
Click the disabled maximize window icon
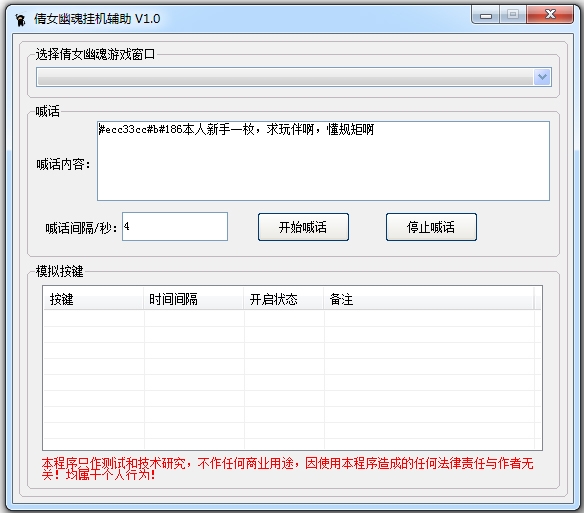pos(513,15)
